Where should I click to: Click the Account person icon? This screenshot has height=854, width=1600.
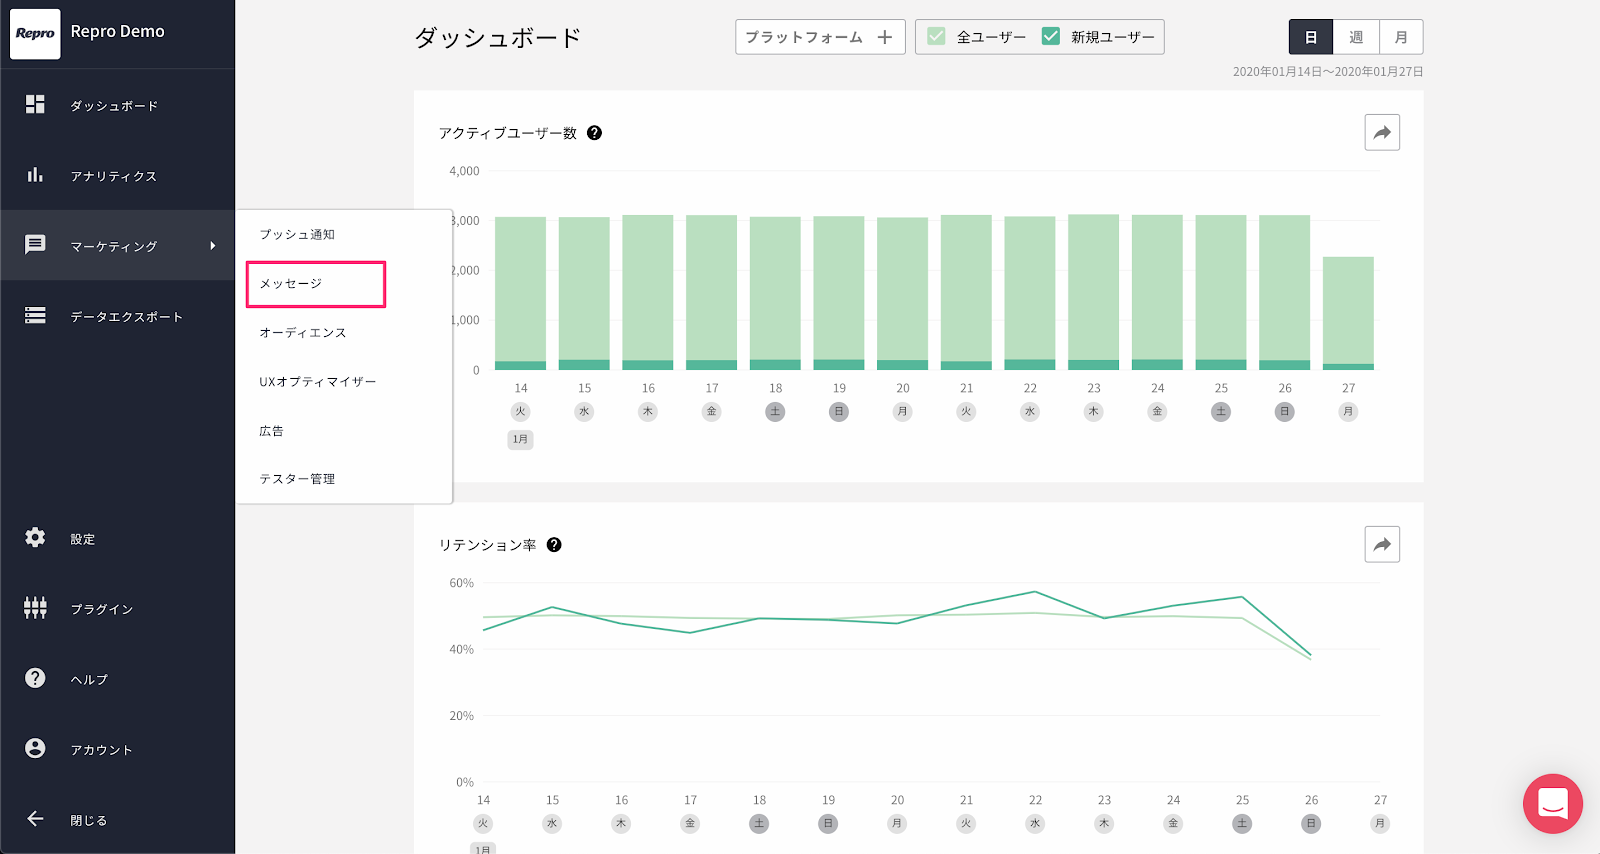35,749
